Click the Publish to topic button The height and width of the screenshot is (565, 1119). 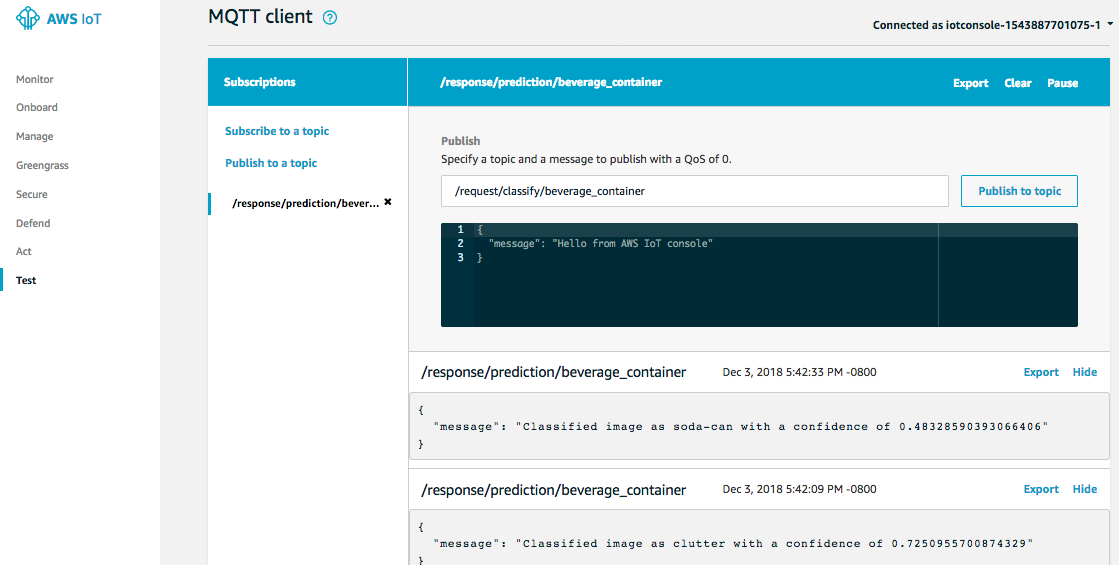1019,191
